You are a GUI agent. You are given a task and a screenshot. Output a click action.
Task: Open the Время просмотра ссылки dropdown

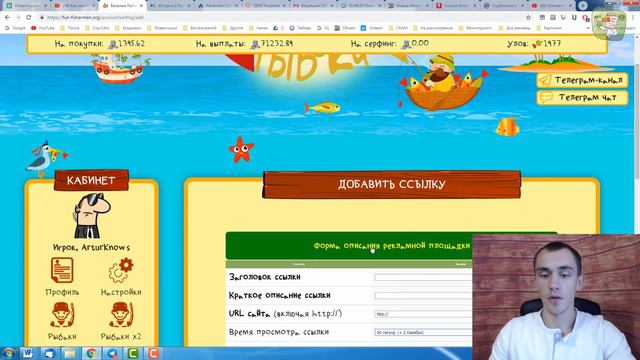(423, 332)
